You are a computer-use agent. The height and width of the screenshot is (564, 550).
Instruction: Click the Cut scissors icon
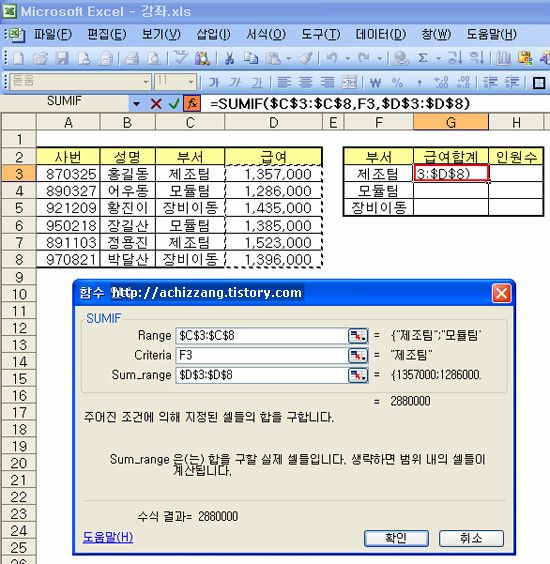click(x=229, y=58)
